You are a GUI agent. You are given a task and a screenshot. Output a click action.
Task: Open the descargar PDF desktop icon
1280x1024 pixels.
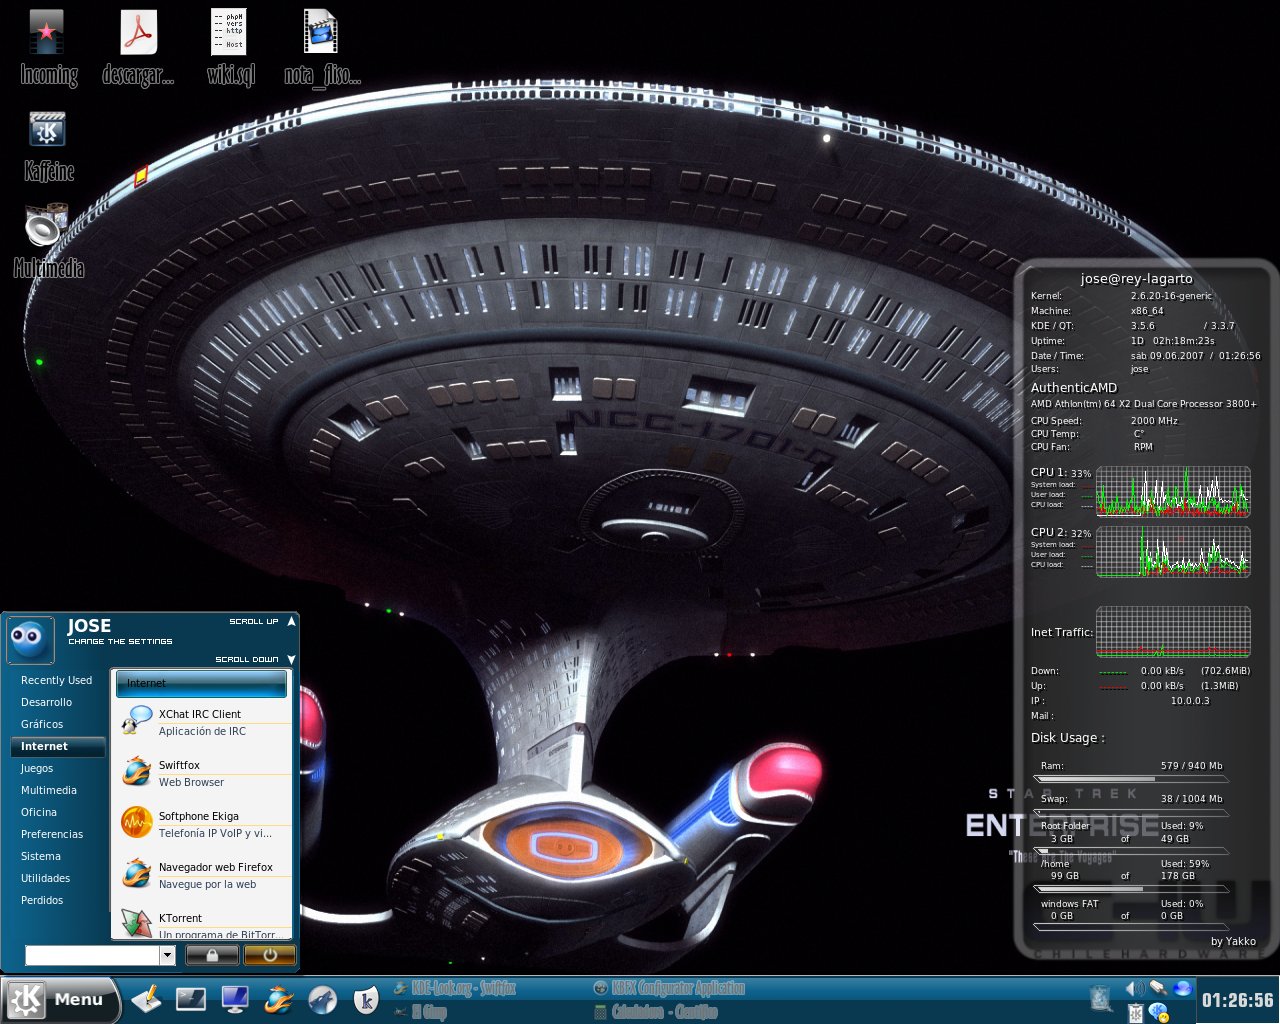[x=139, y=48]
